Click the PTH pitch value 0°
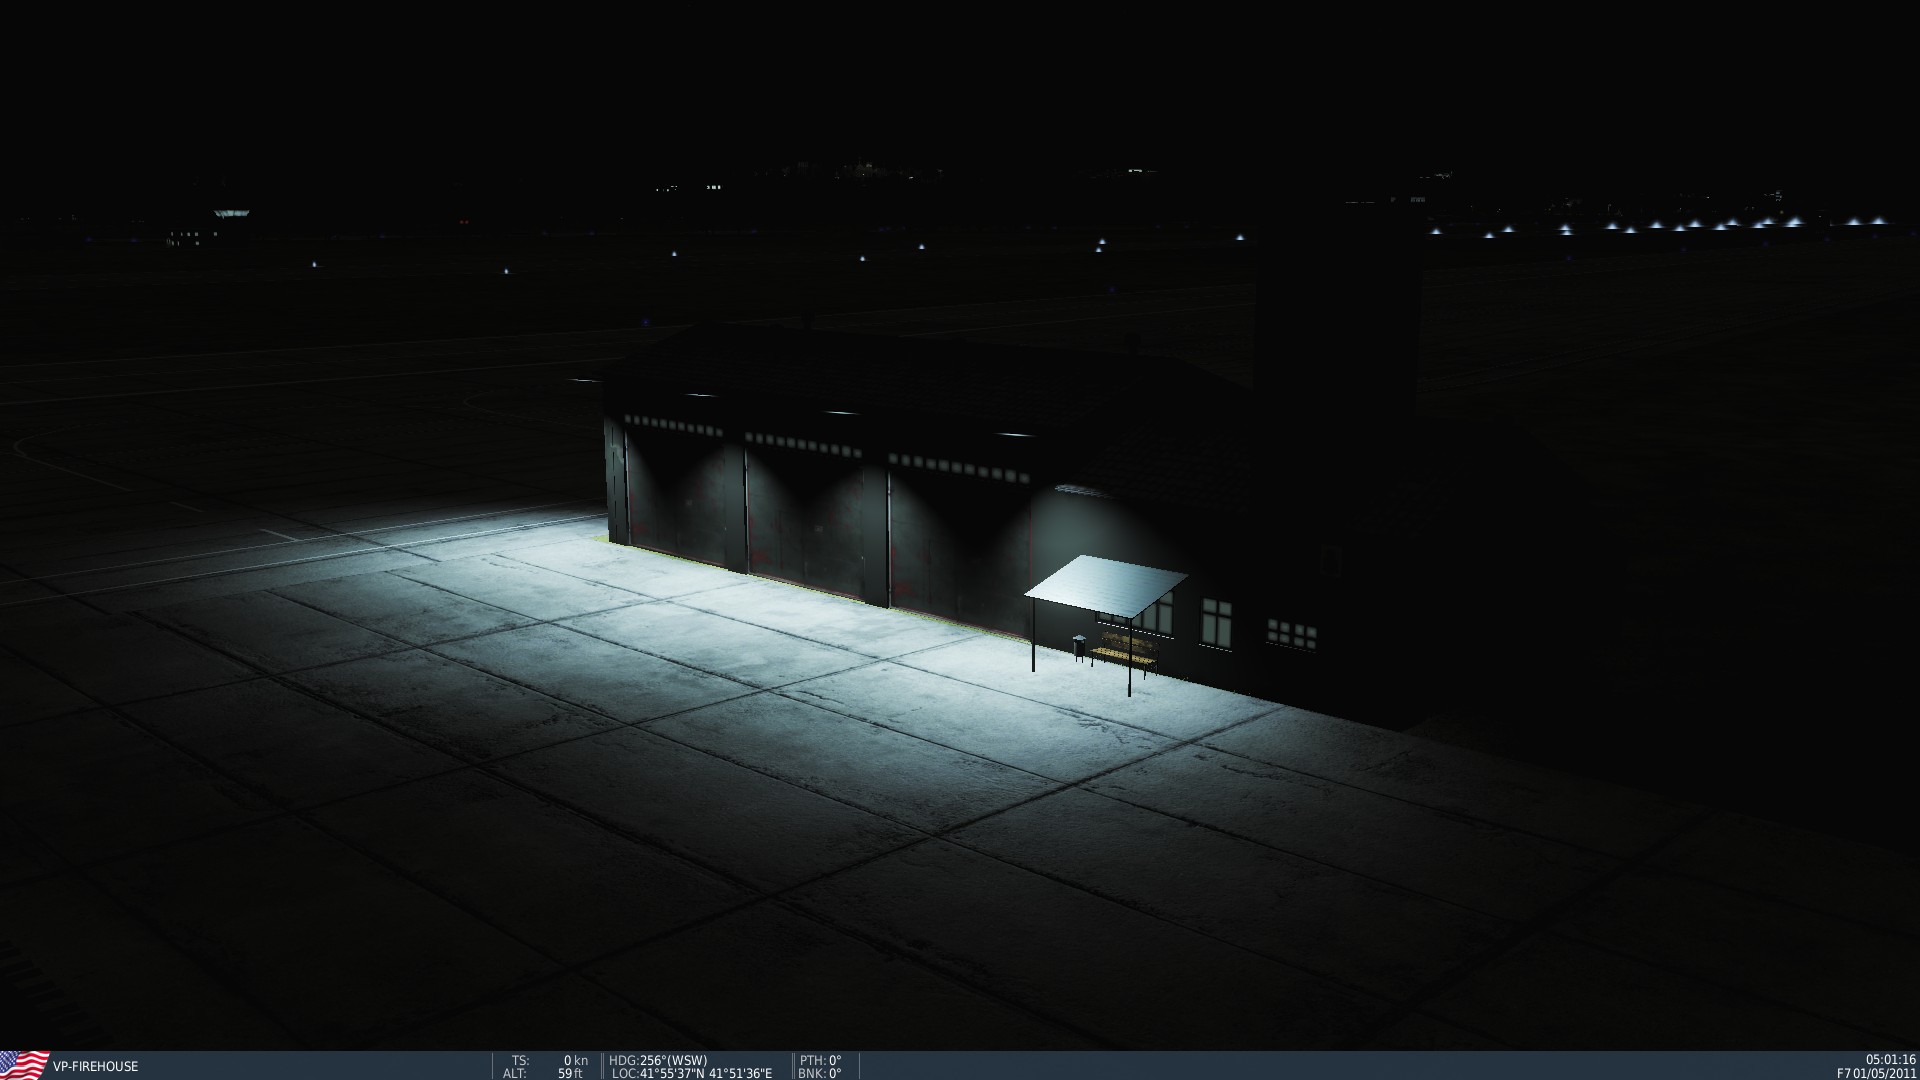Screen dimensions: 1920x1080 coord(820,1060)
